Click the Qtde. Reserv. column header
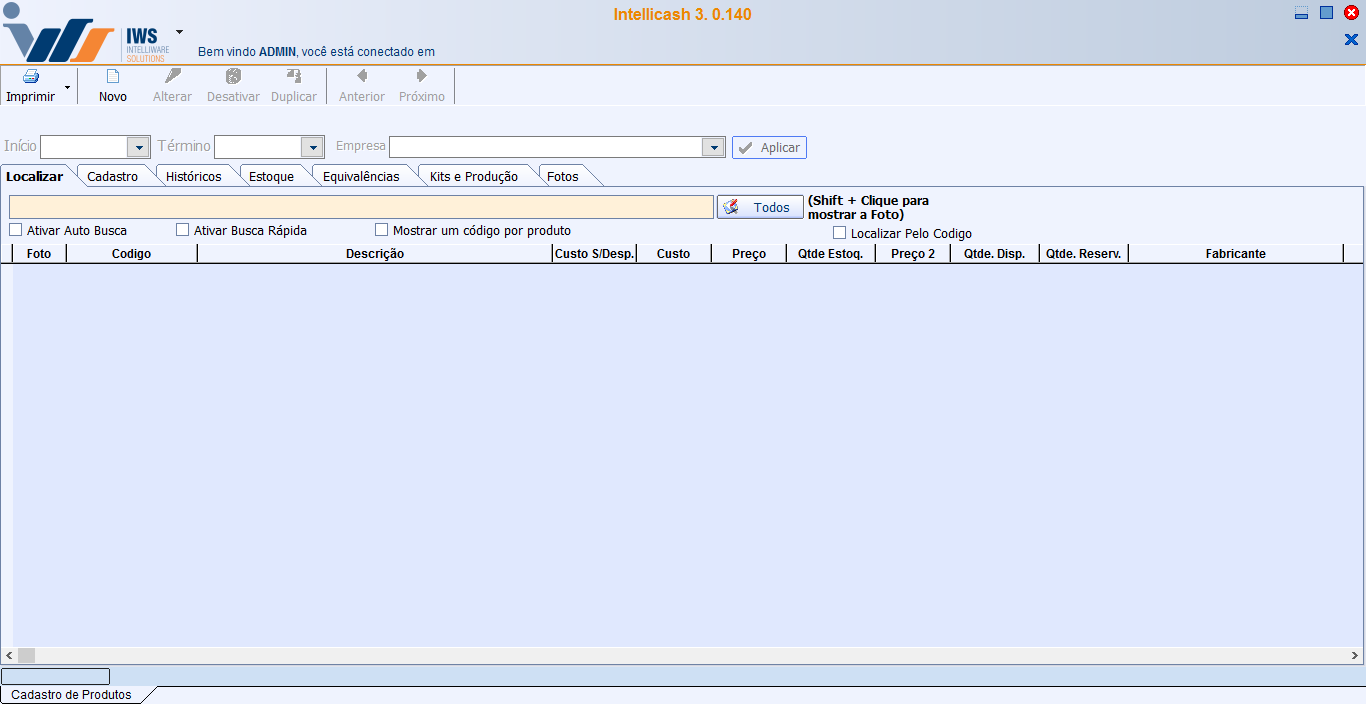Image resolution: width=1366 pixels, height=704 pixels. 1084,254
